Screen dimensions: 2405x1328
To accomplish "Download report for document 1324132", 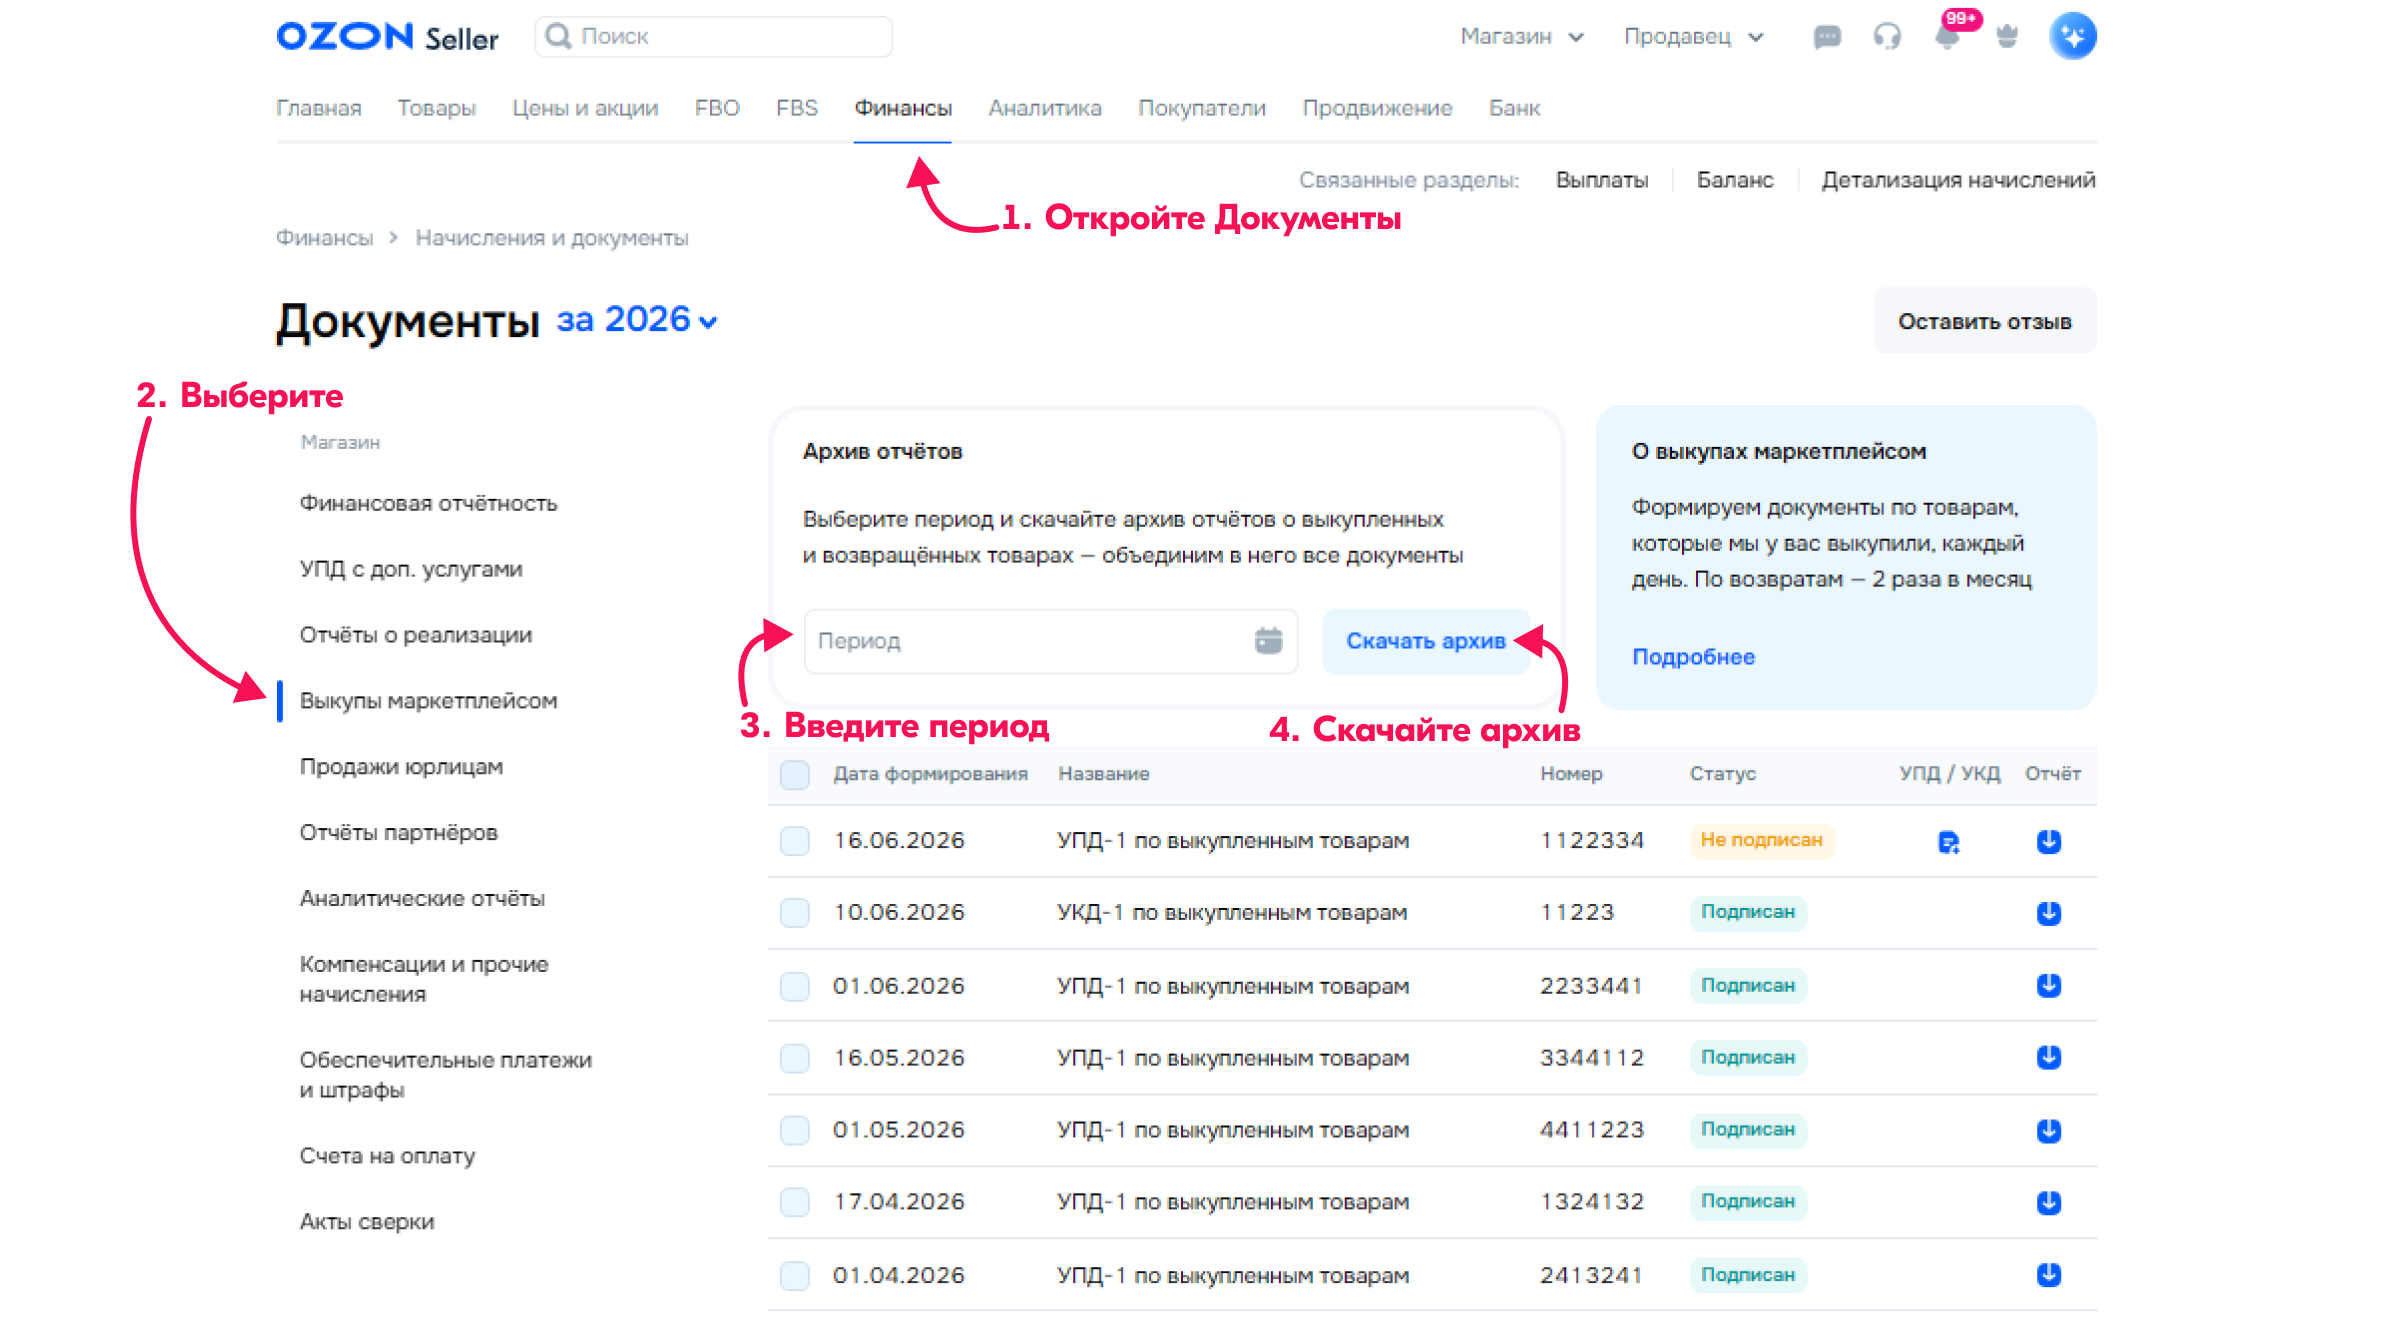I will 2049,1202.
